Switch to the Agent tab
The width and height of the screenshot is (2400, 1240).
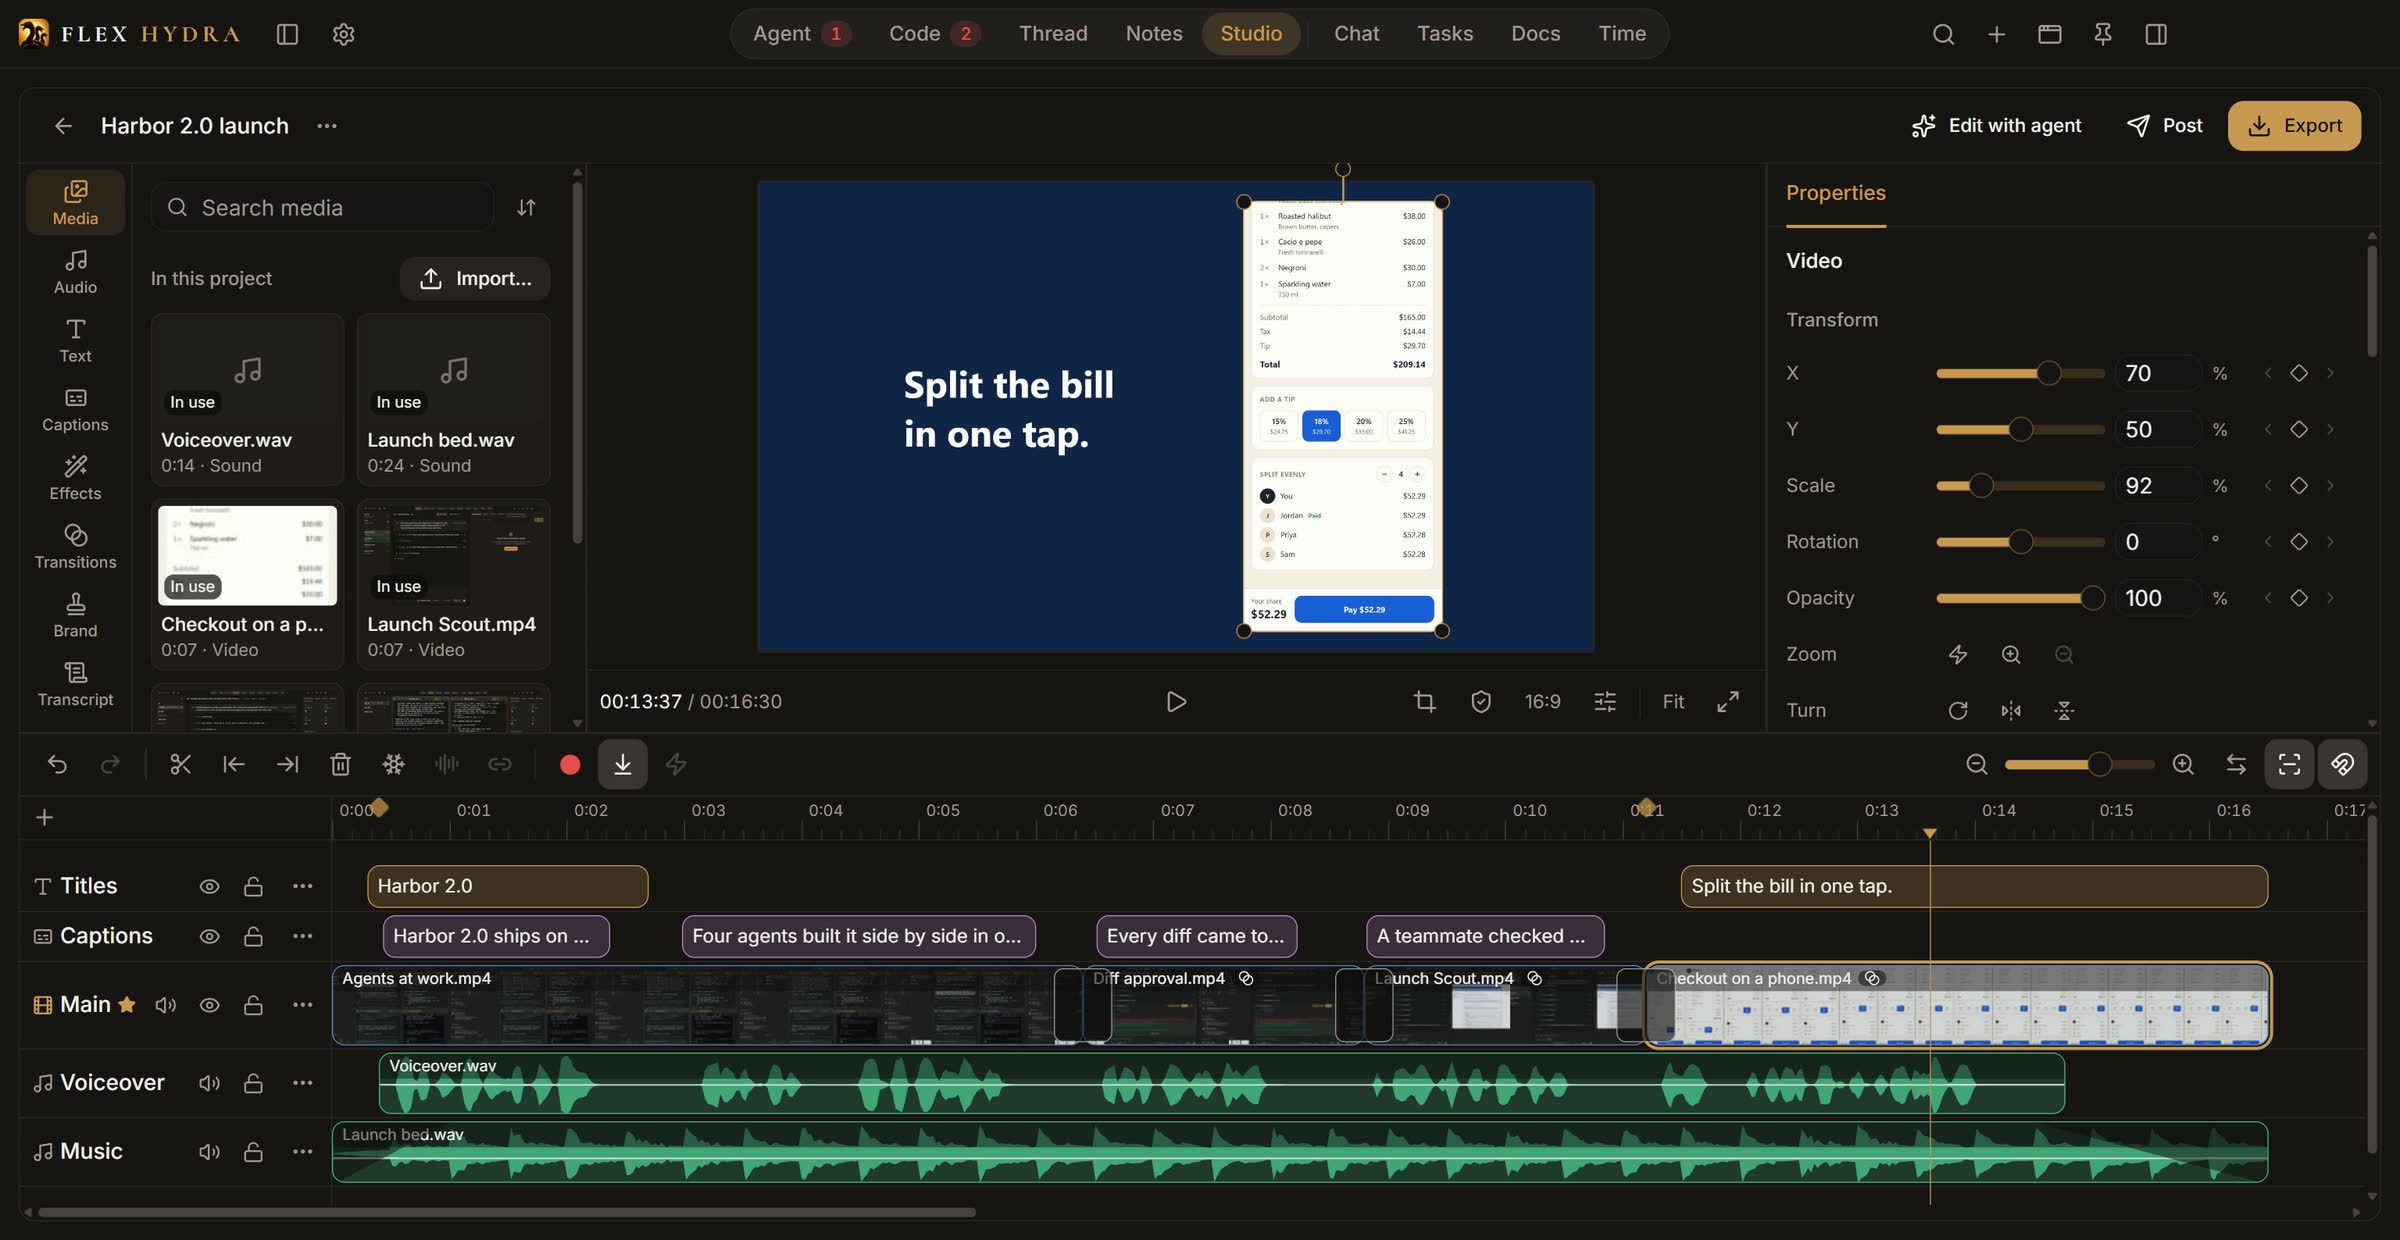pyautogui.click(x=802, y=34)
